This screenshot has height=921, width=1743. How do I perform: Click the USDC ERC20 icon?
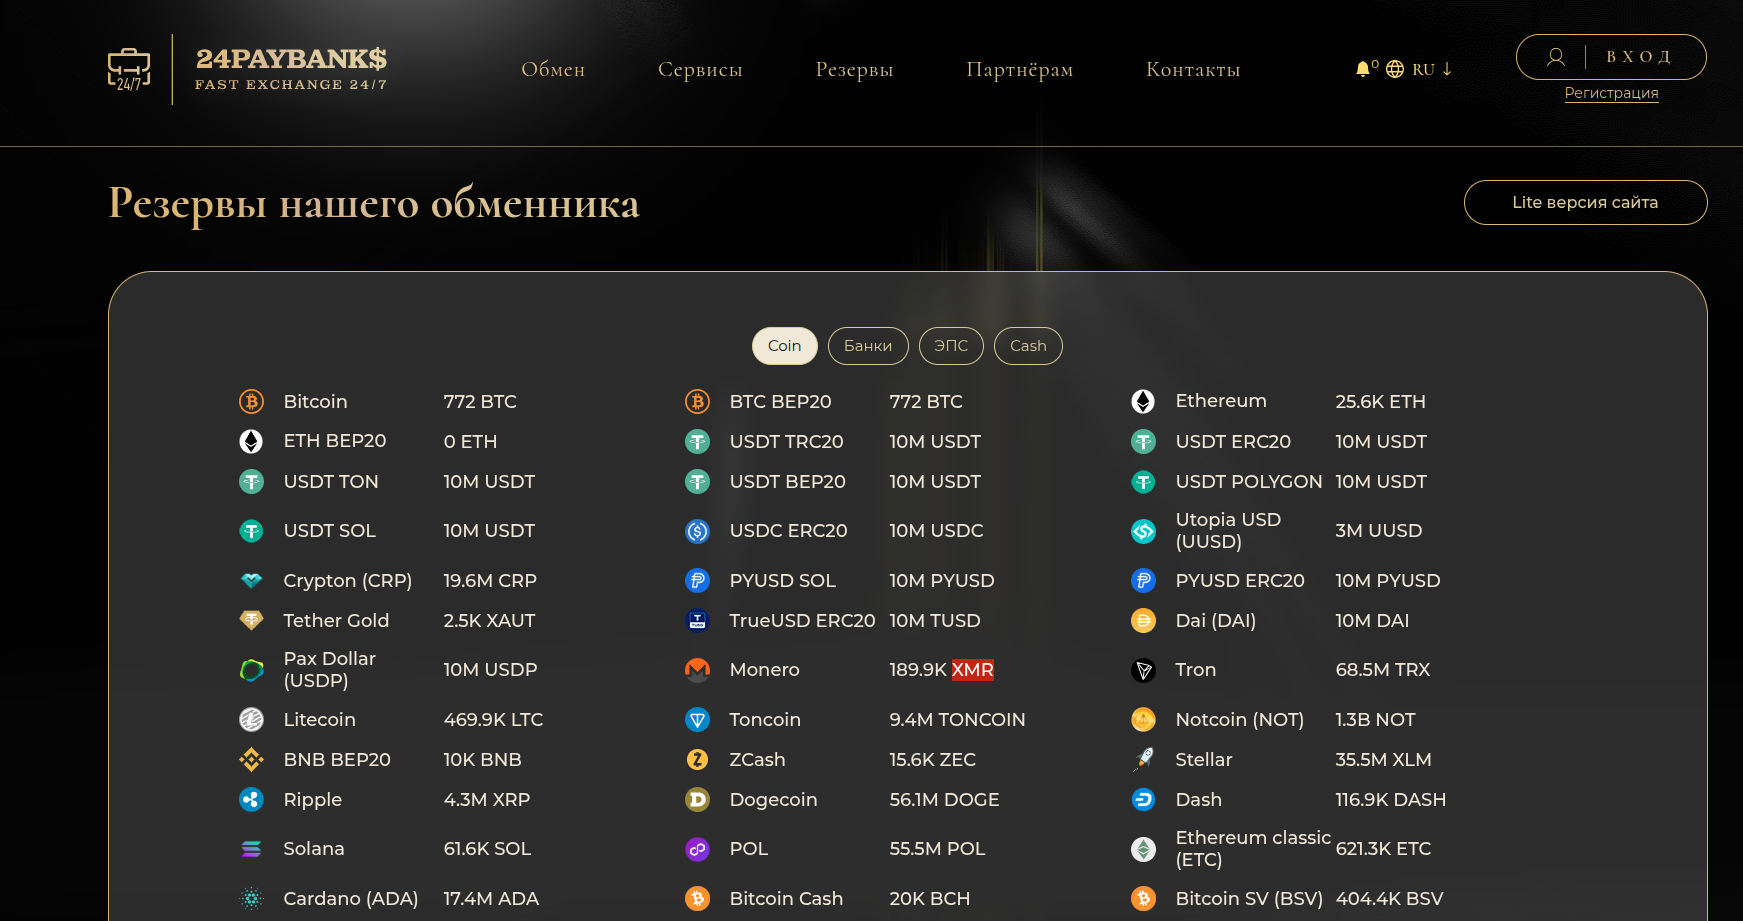pos(697,531)
